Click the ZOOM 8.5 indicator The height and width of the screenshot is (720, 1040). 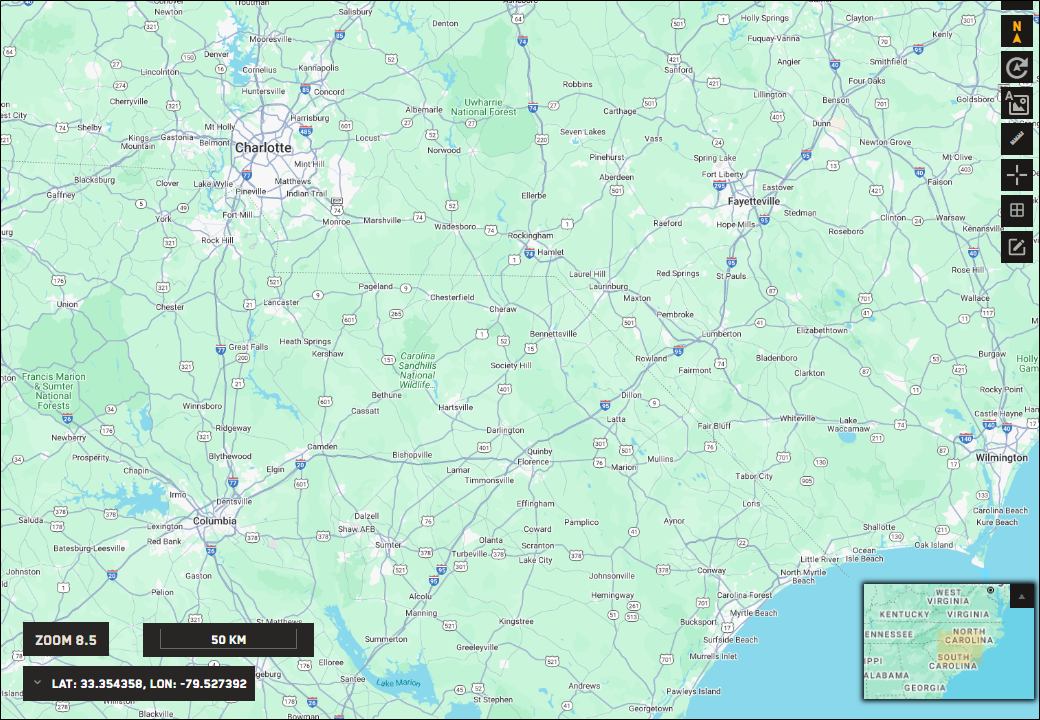pos(66,640)
